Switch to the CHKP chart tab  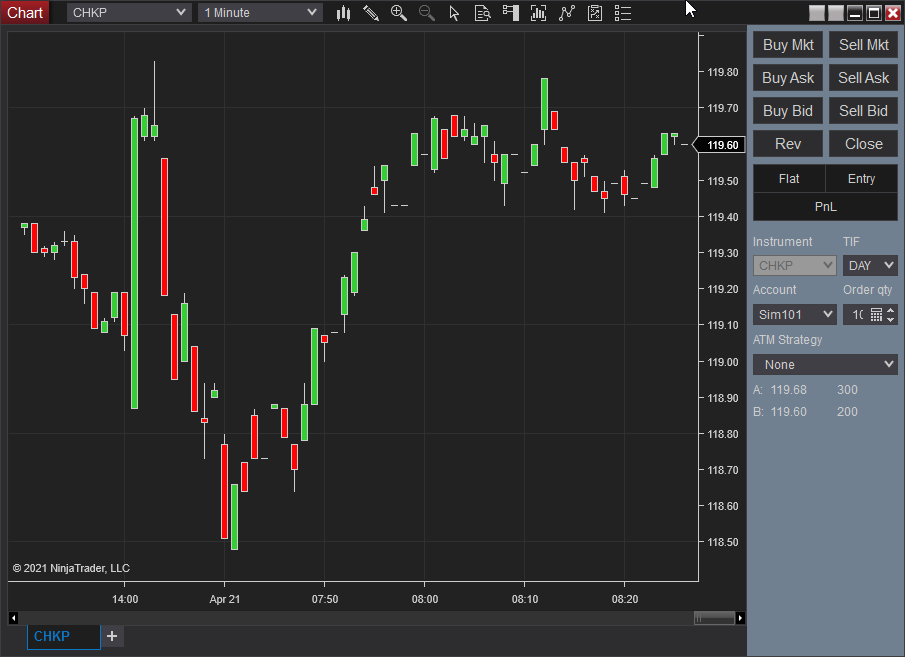[x=63, y=636]
